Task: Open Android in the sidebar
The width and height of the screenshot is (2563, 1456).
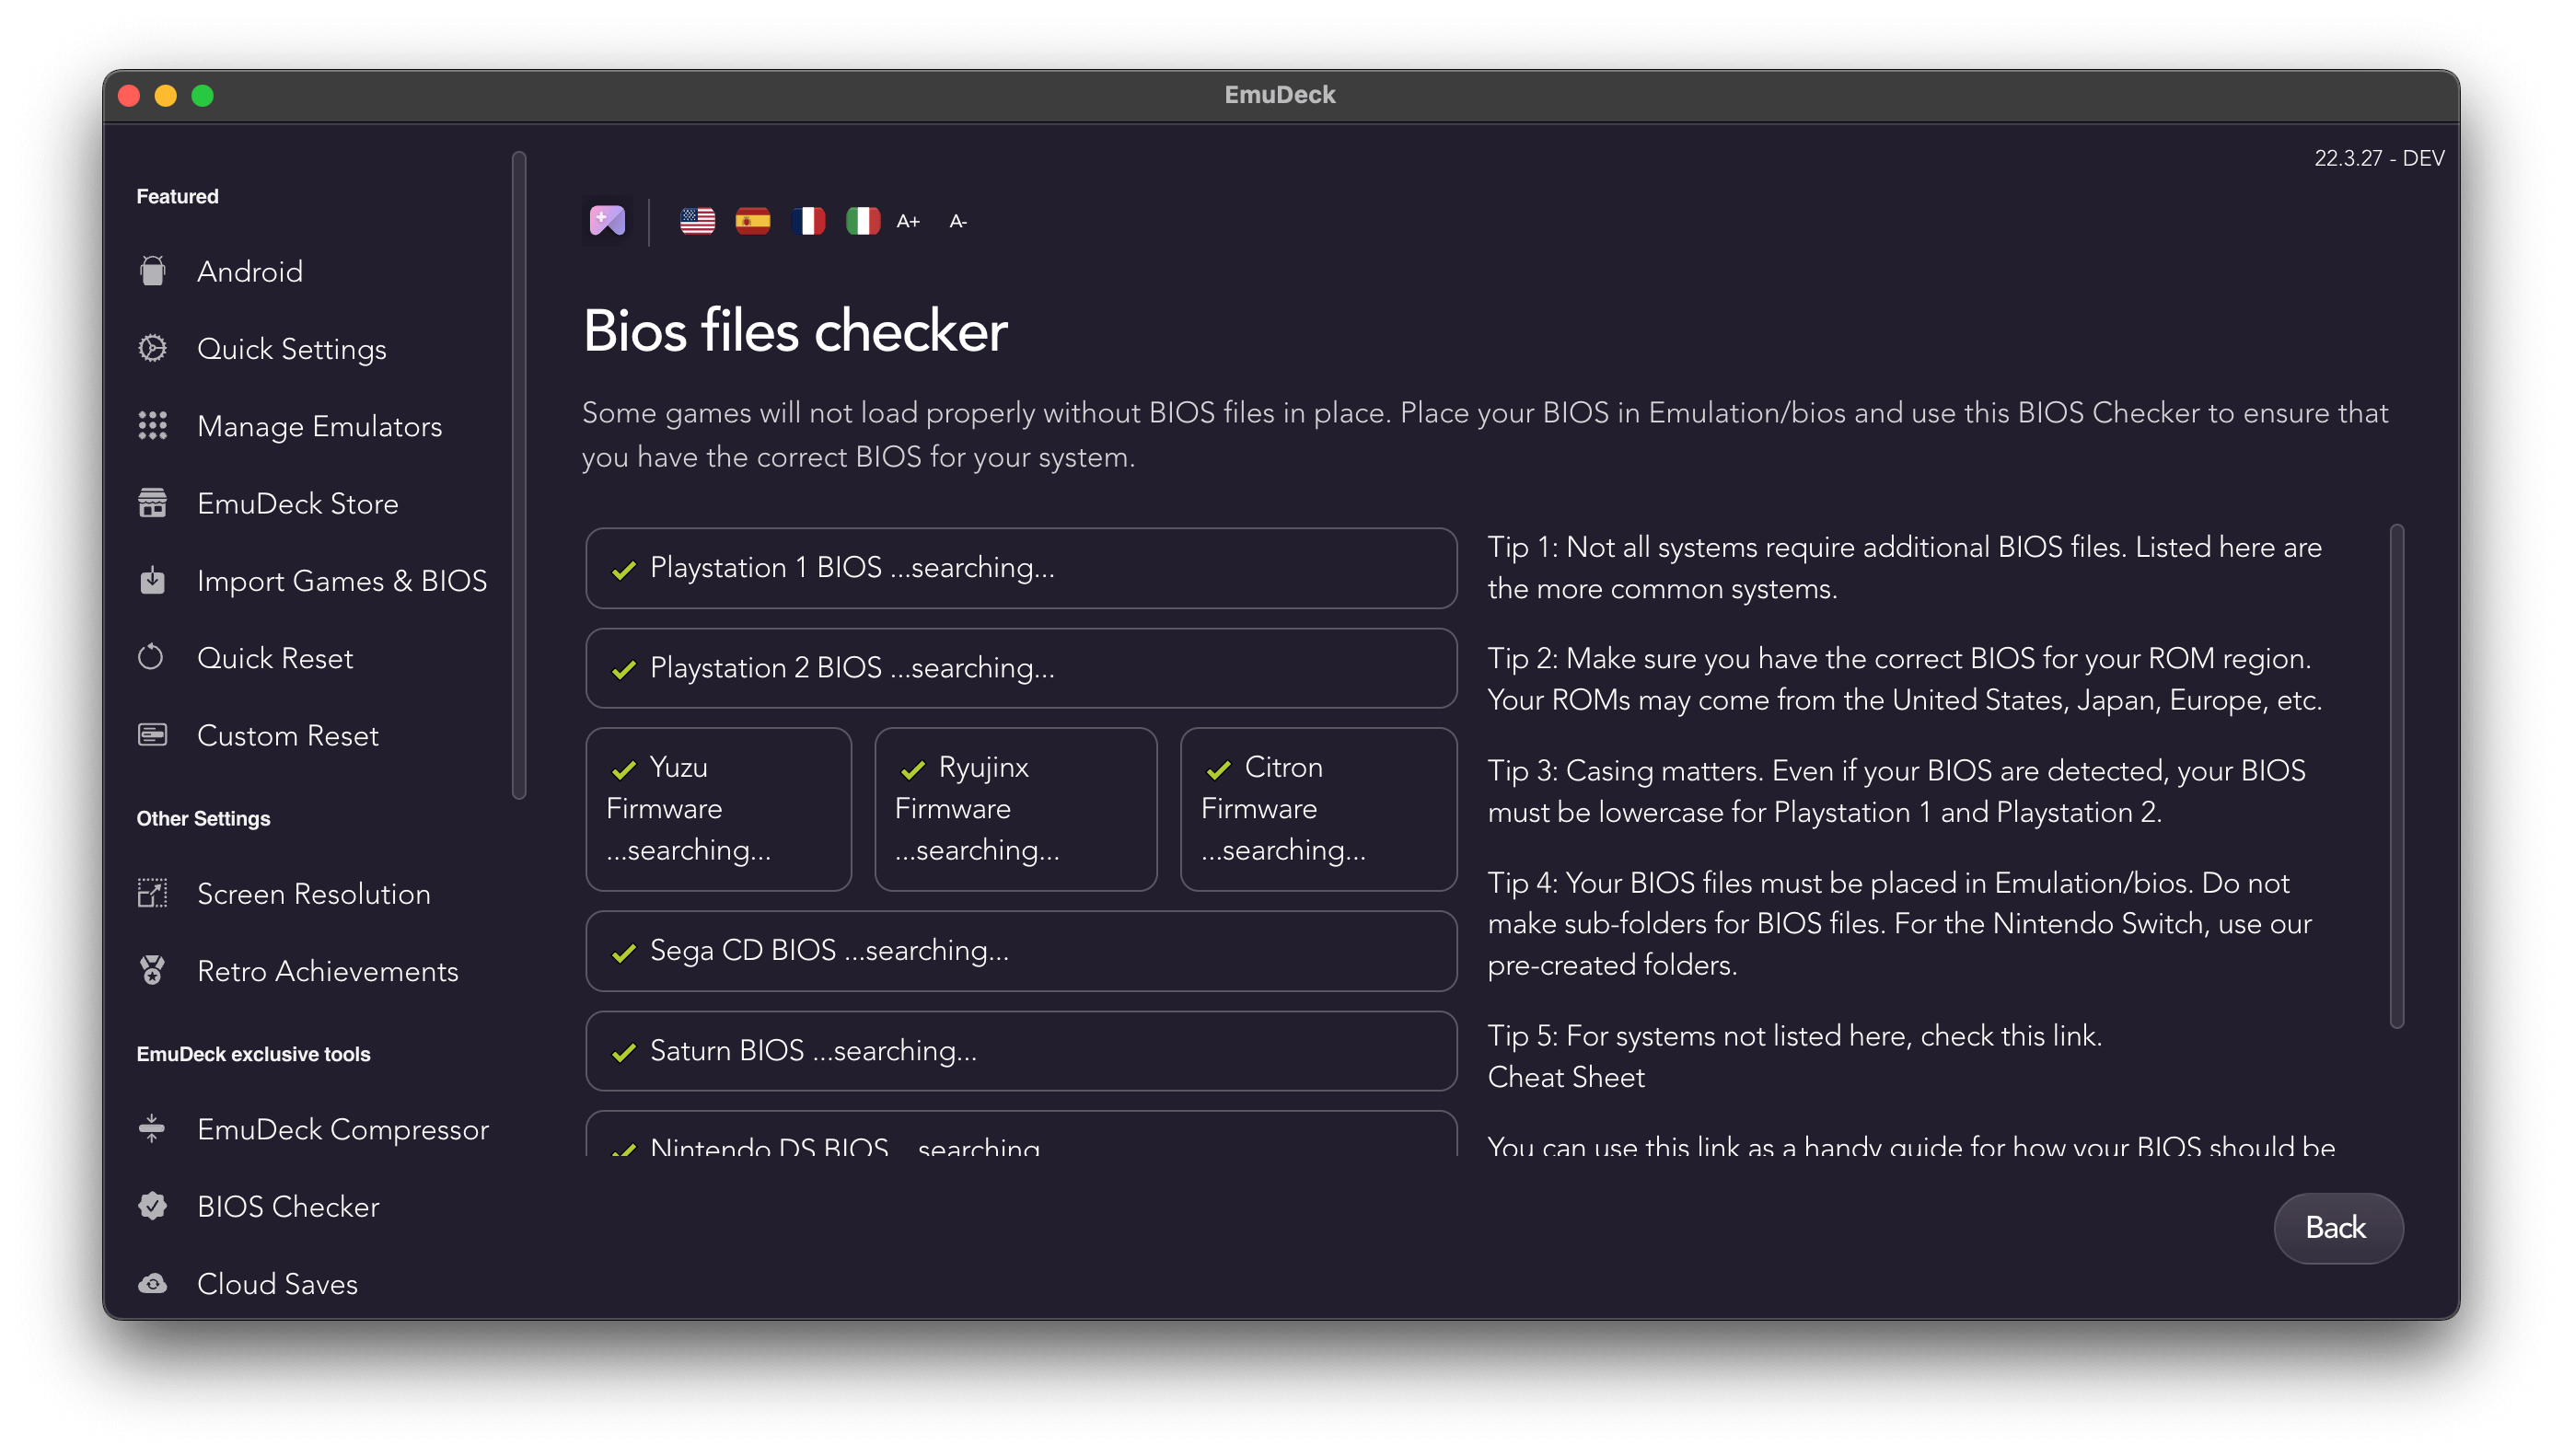Action: [x=249, y=271]
